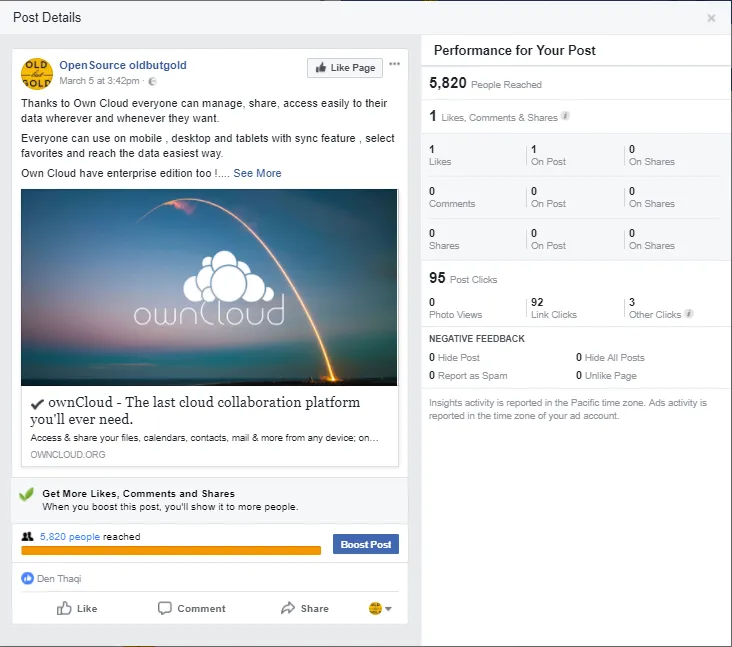Click the OWNCLOUD.ORG domain text
This screenshot has width=732, height=647.
[68, 454]
